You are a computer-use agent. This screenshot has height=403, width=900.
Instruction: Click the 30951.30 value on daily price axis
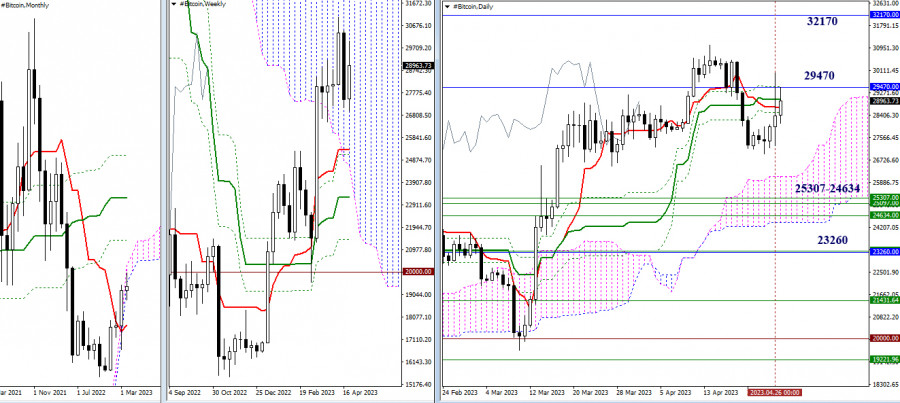coord(885,48)
